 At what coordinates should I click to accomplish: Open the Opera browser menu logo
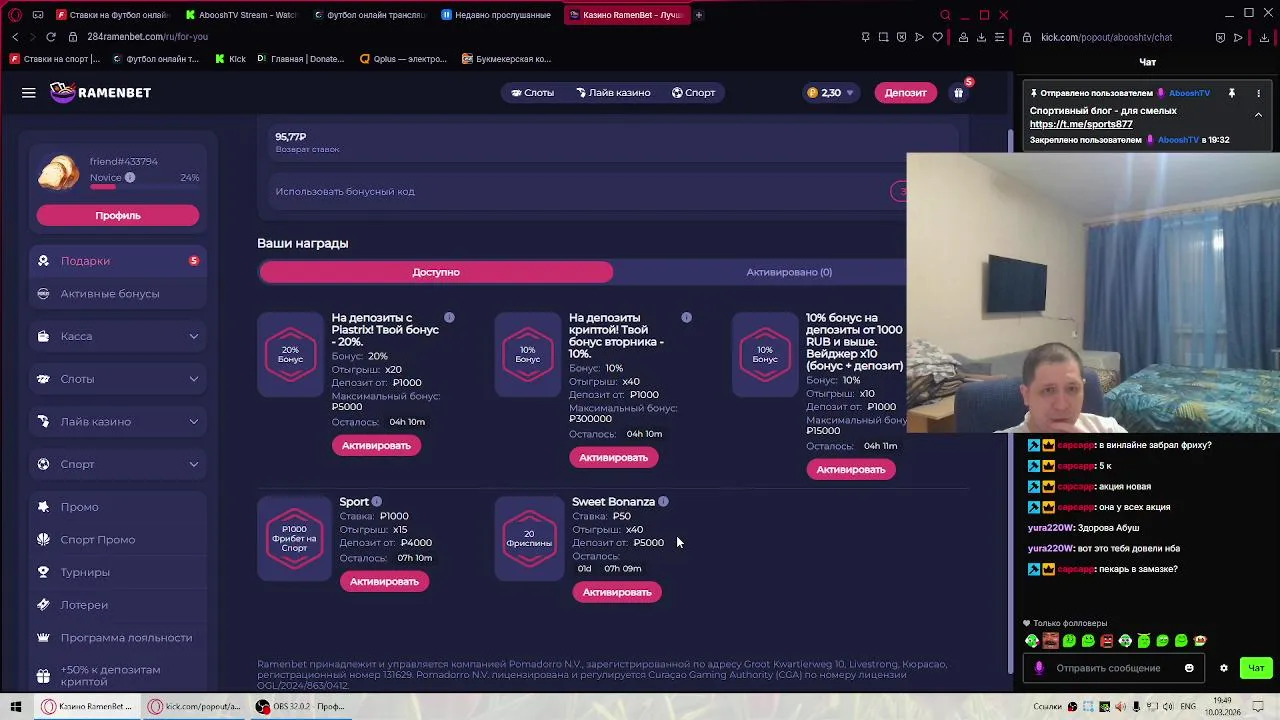[15, 15]
